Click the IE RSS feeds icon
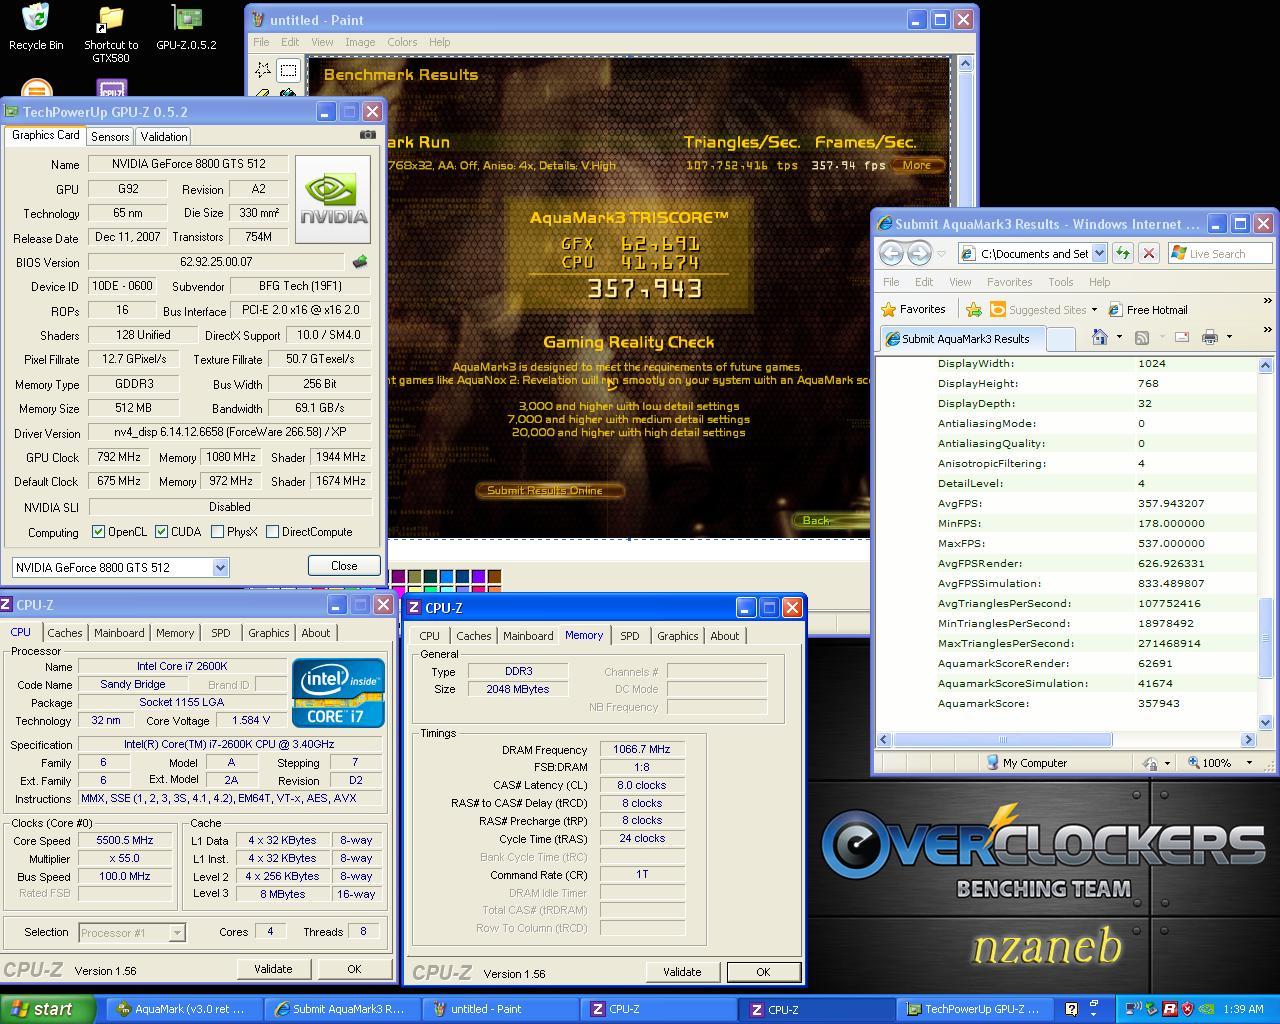 [1142, 337]
